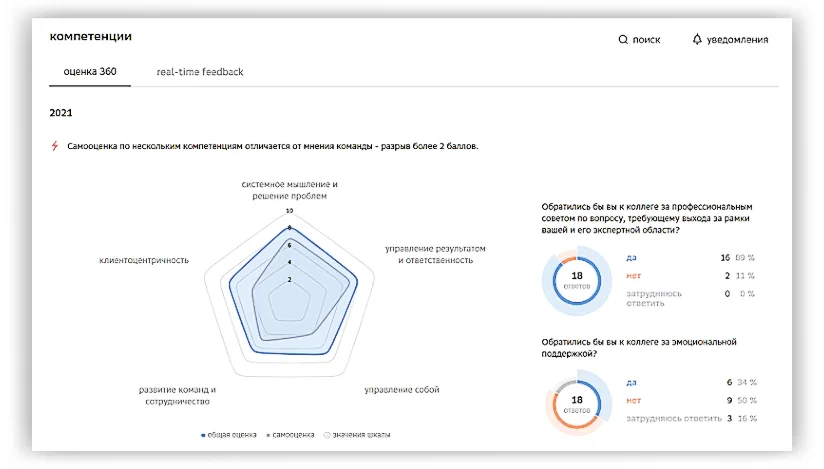Select 'развитие команд и сотрудничество' label

[x=177, y=395]
